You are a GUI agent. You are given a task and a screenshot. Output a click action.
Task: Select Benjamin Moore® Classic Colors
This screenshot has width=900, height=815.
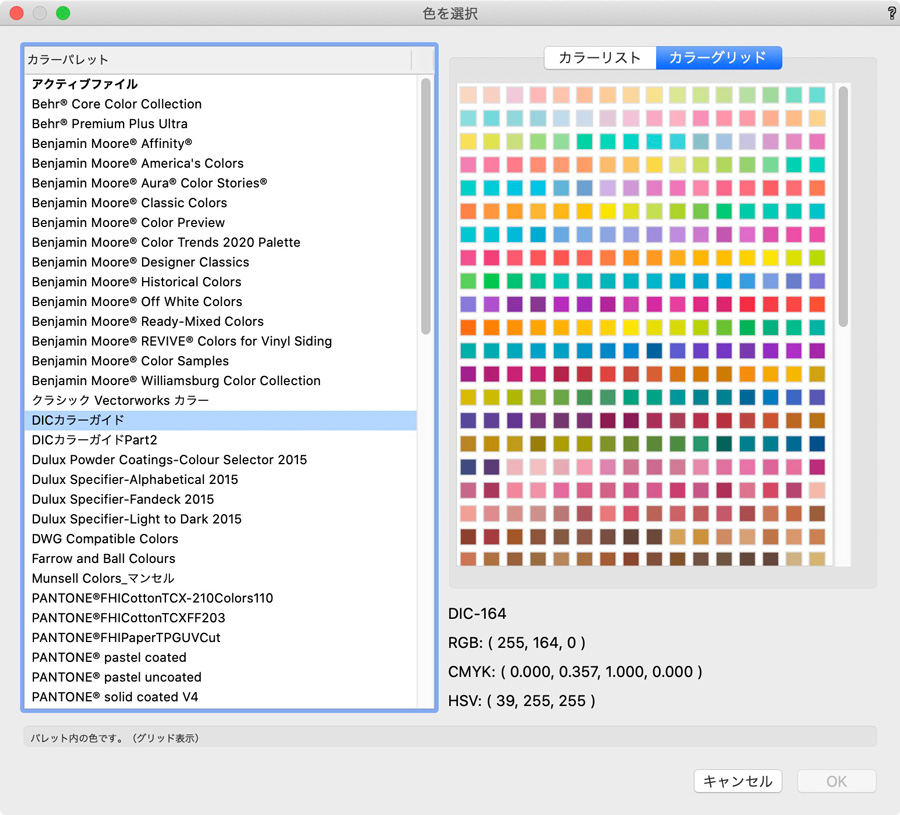(220, 203)
